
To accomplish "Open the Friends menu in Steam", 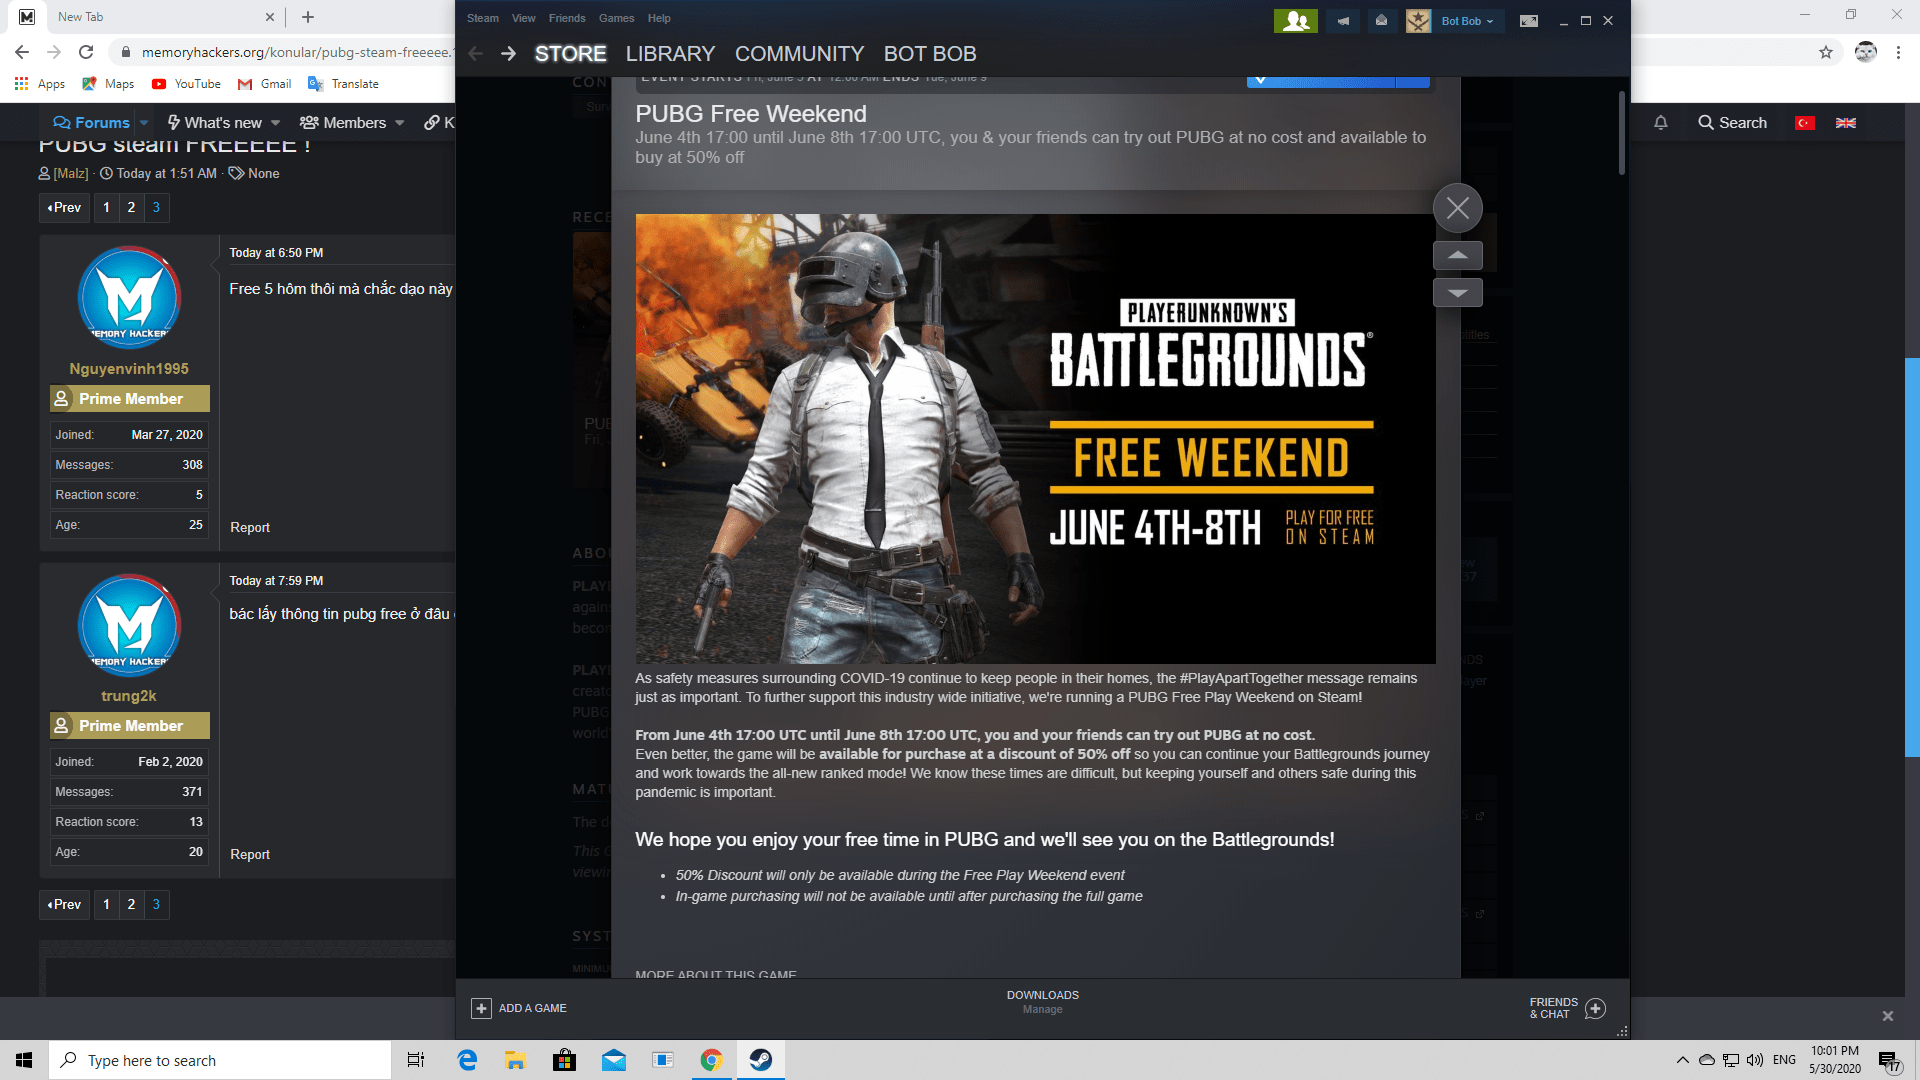I will pyautogui.click(x=567, y=18).
